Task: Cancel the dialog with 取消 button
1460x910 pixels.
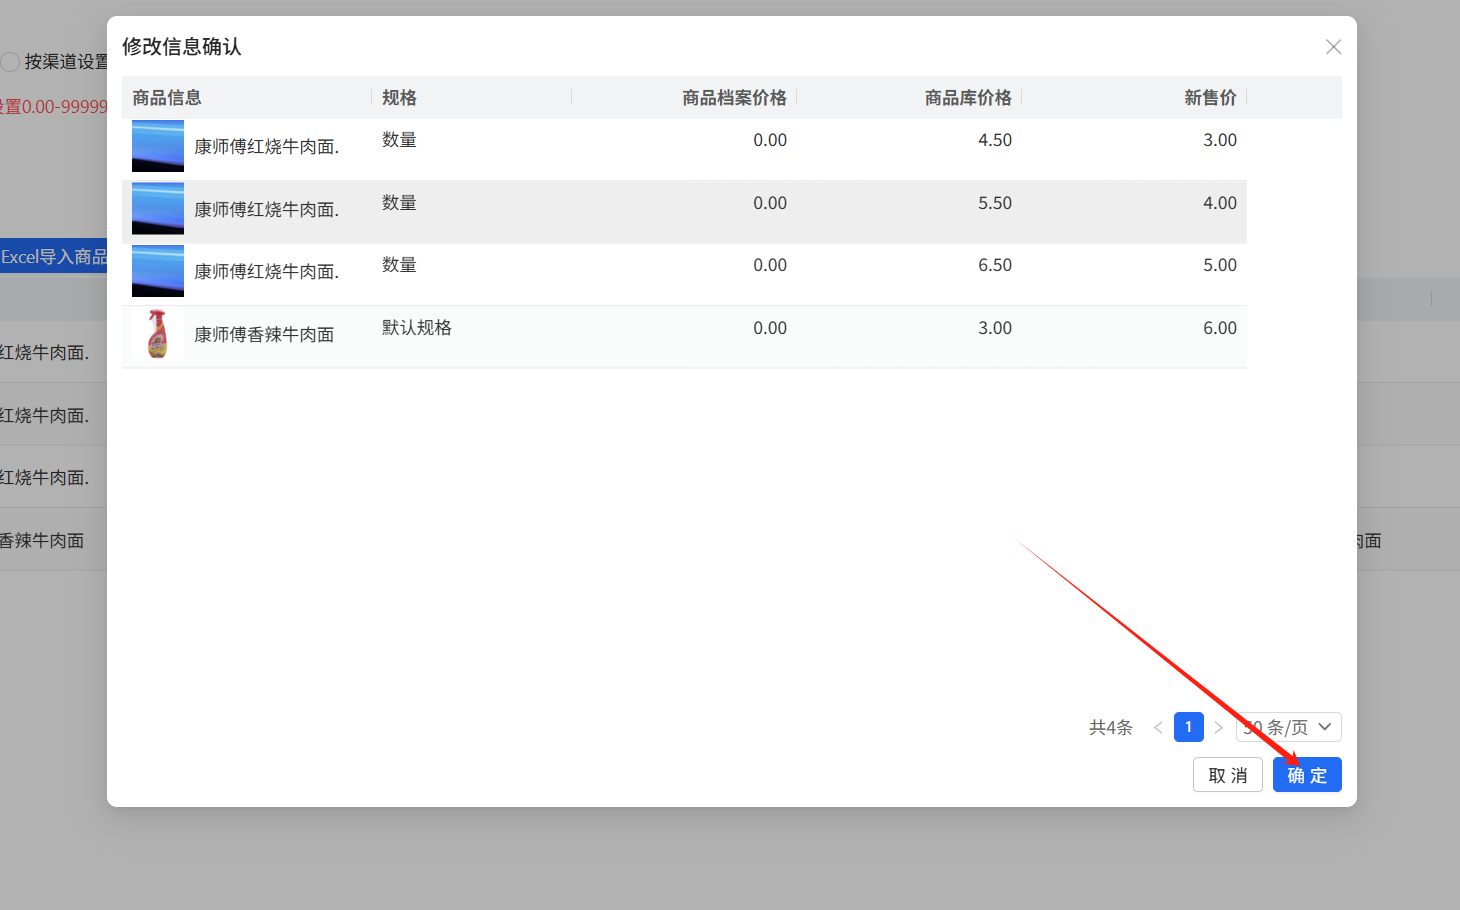Action: pos(1228,775)
